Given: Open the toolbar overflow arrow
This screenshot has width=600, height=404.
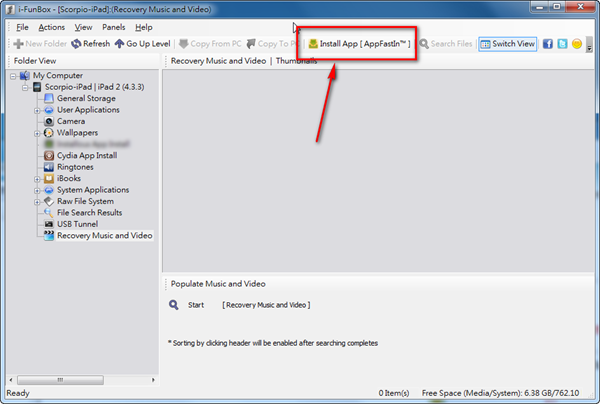Looking at the screenshot, I should (589, 47).
